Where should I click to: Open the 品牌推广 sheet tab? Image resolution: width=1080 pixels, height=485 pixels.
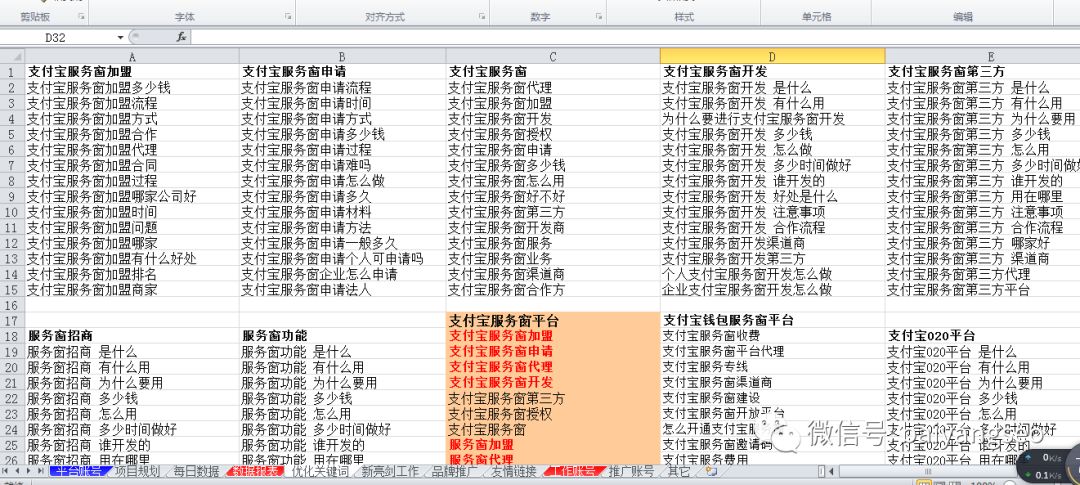[x=455, y=472]
